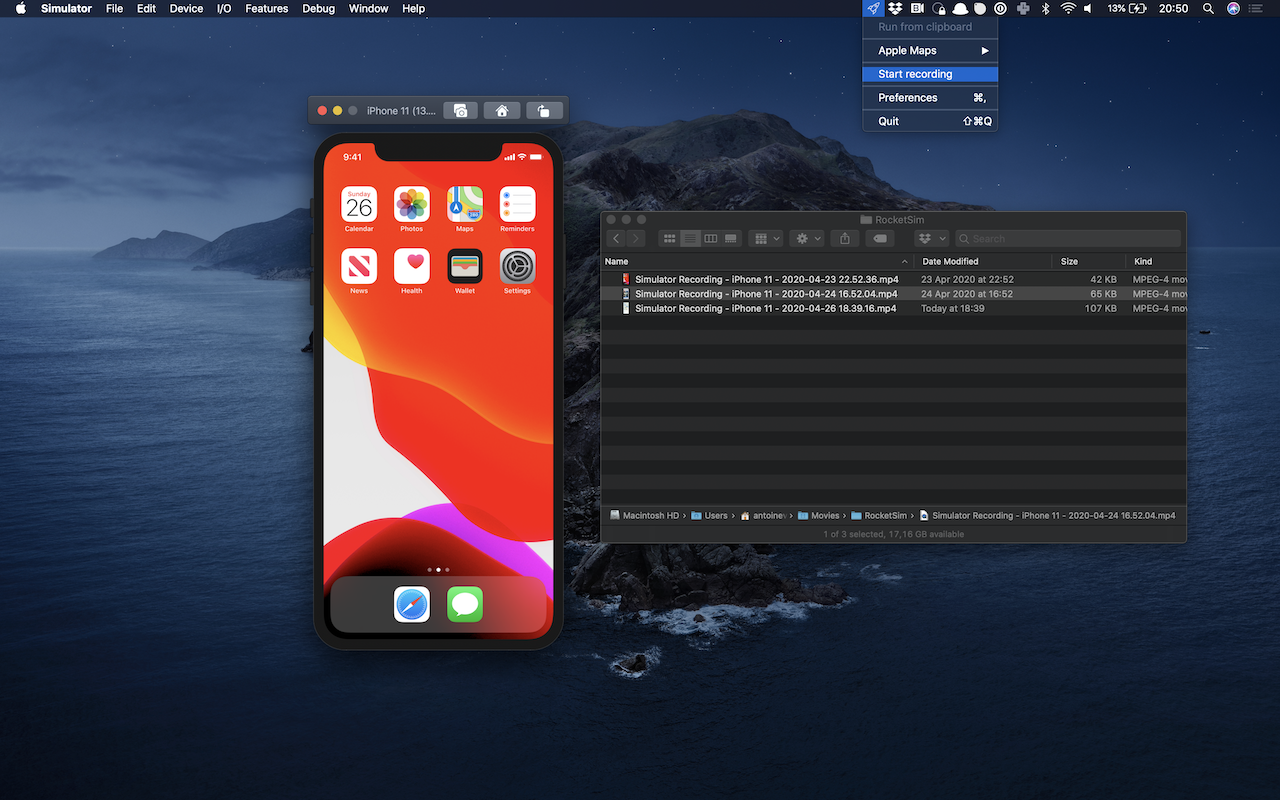
Task: Select the 2020-04-23 22.52.36.mp4 recording
Action: (x=766, y=279)
